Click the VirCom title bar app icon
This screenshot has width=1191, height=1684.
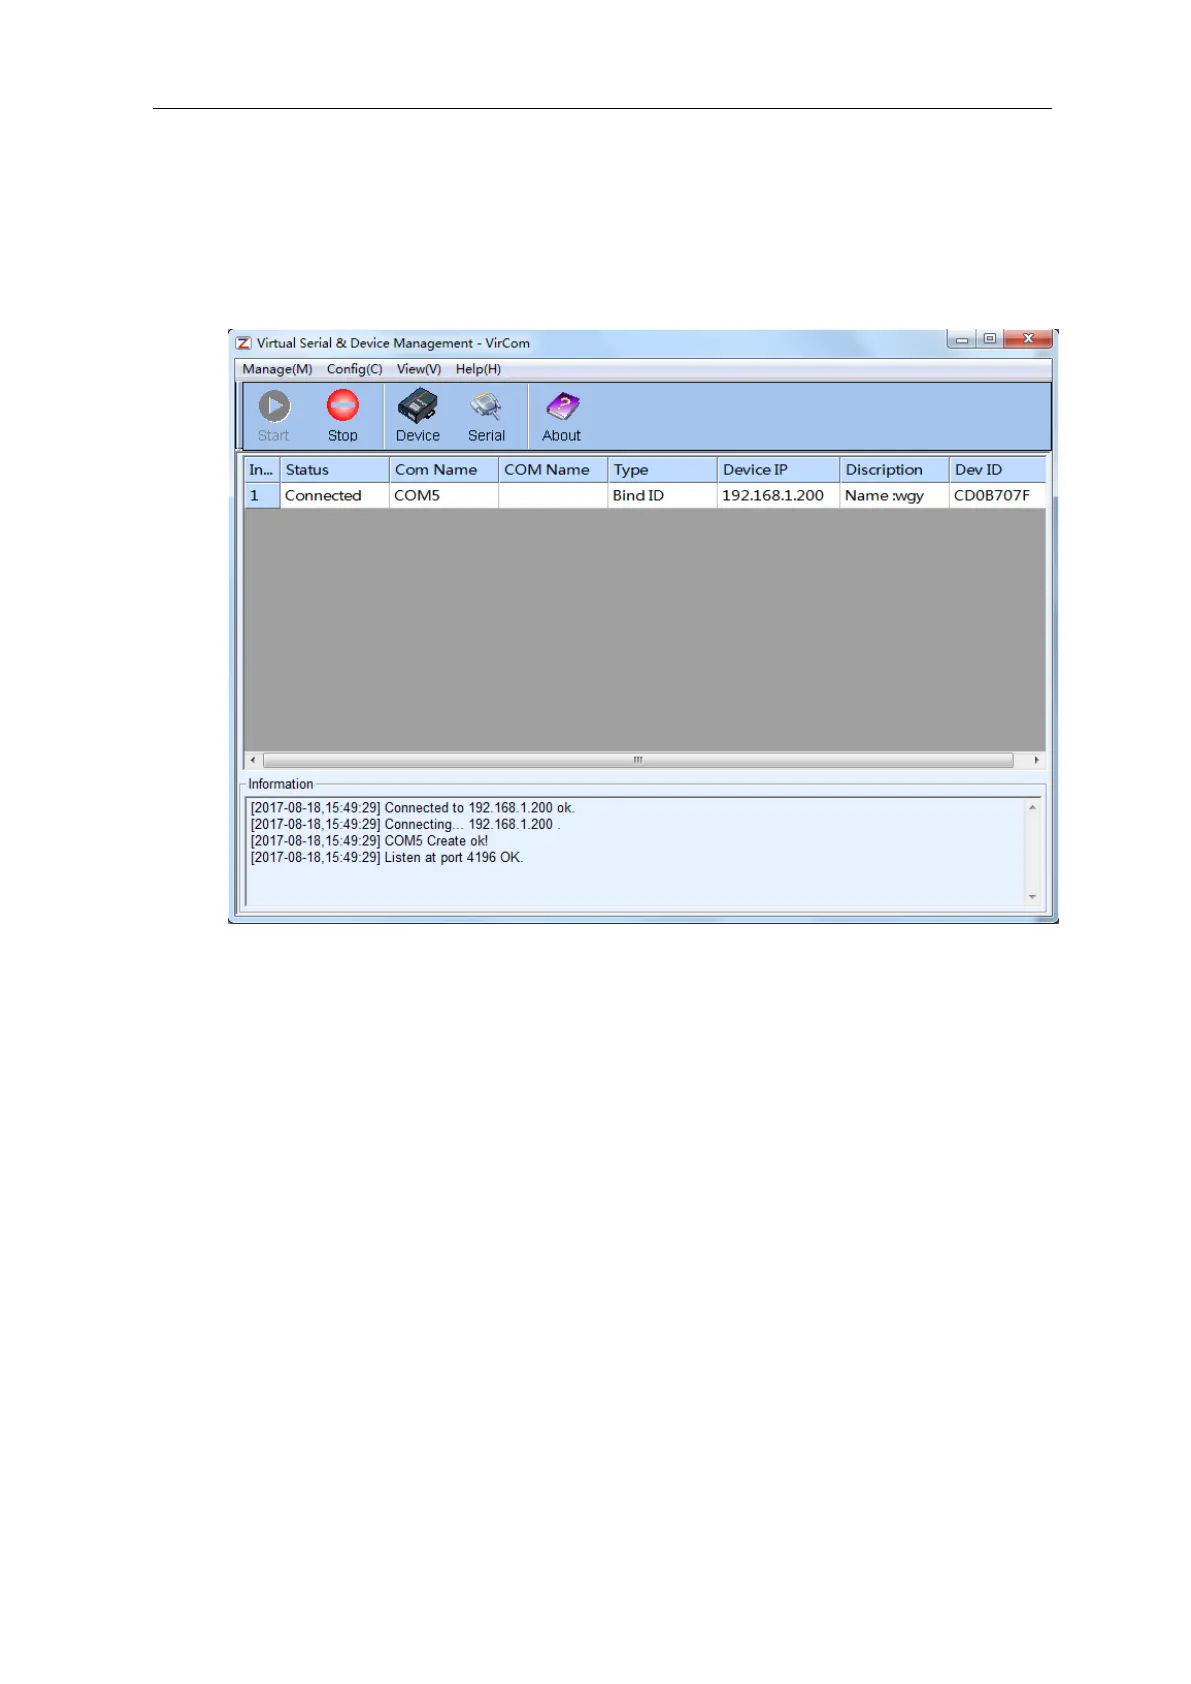pyautogui.click(x=243, y=343)
